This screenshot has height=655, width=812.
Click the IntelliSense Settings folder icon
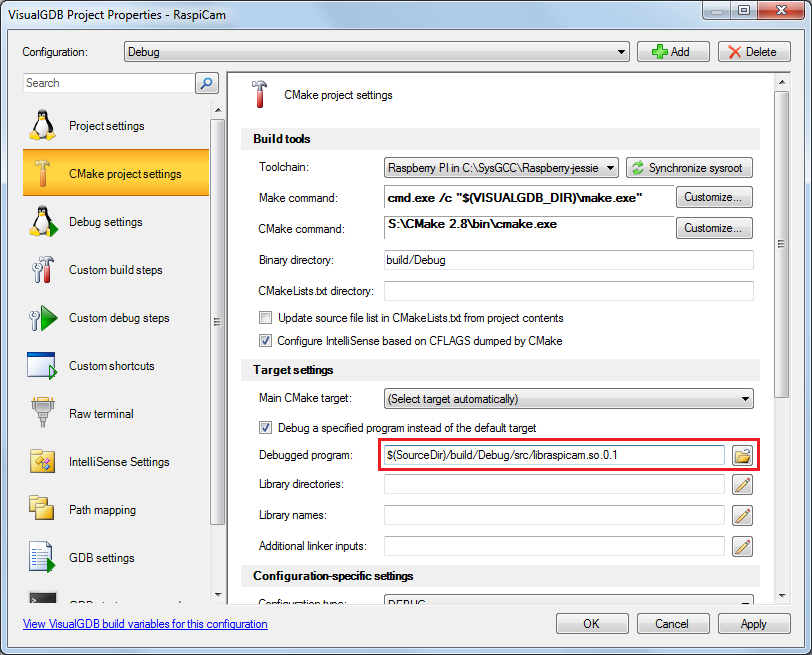(42, 461)
